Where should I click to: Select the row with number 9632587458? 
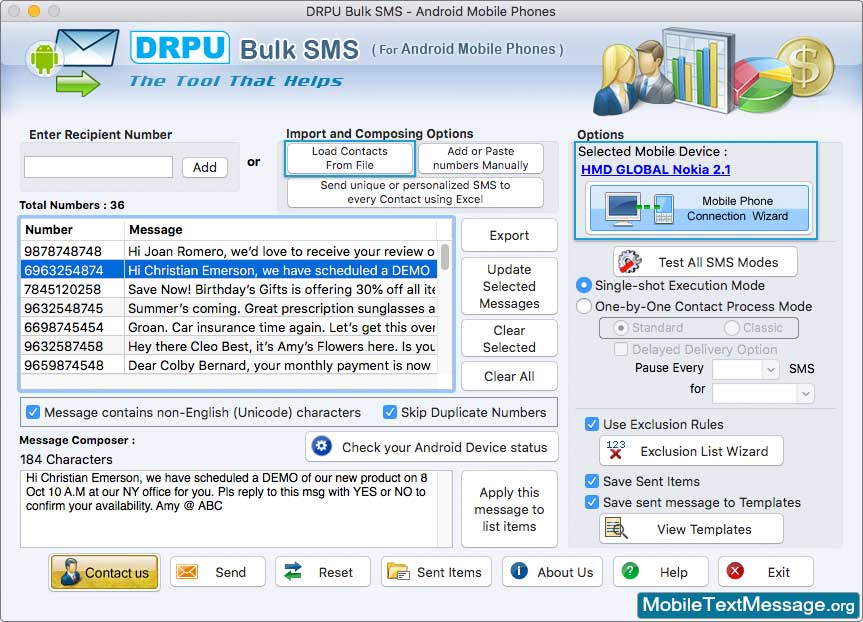point(229,346)
